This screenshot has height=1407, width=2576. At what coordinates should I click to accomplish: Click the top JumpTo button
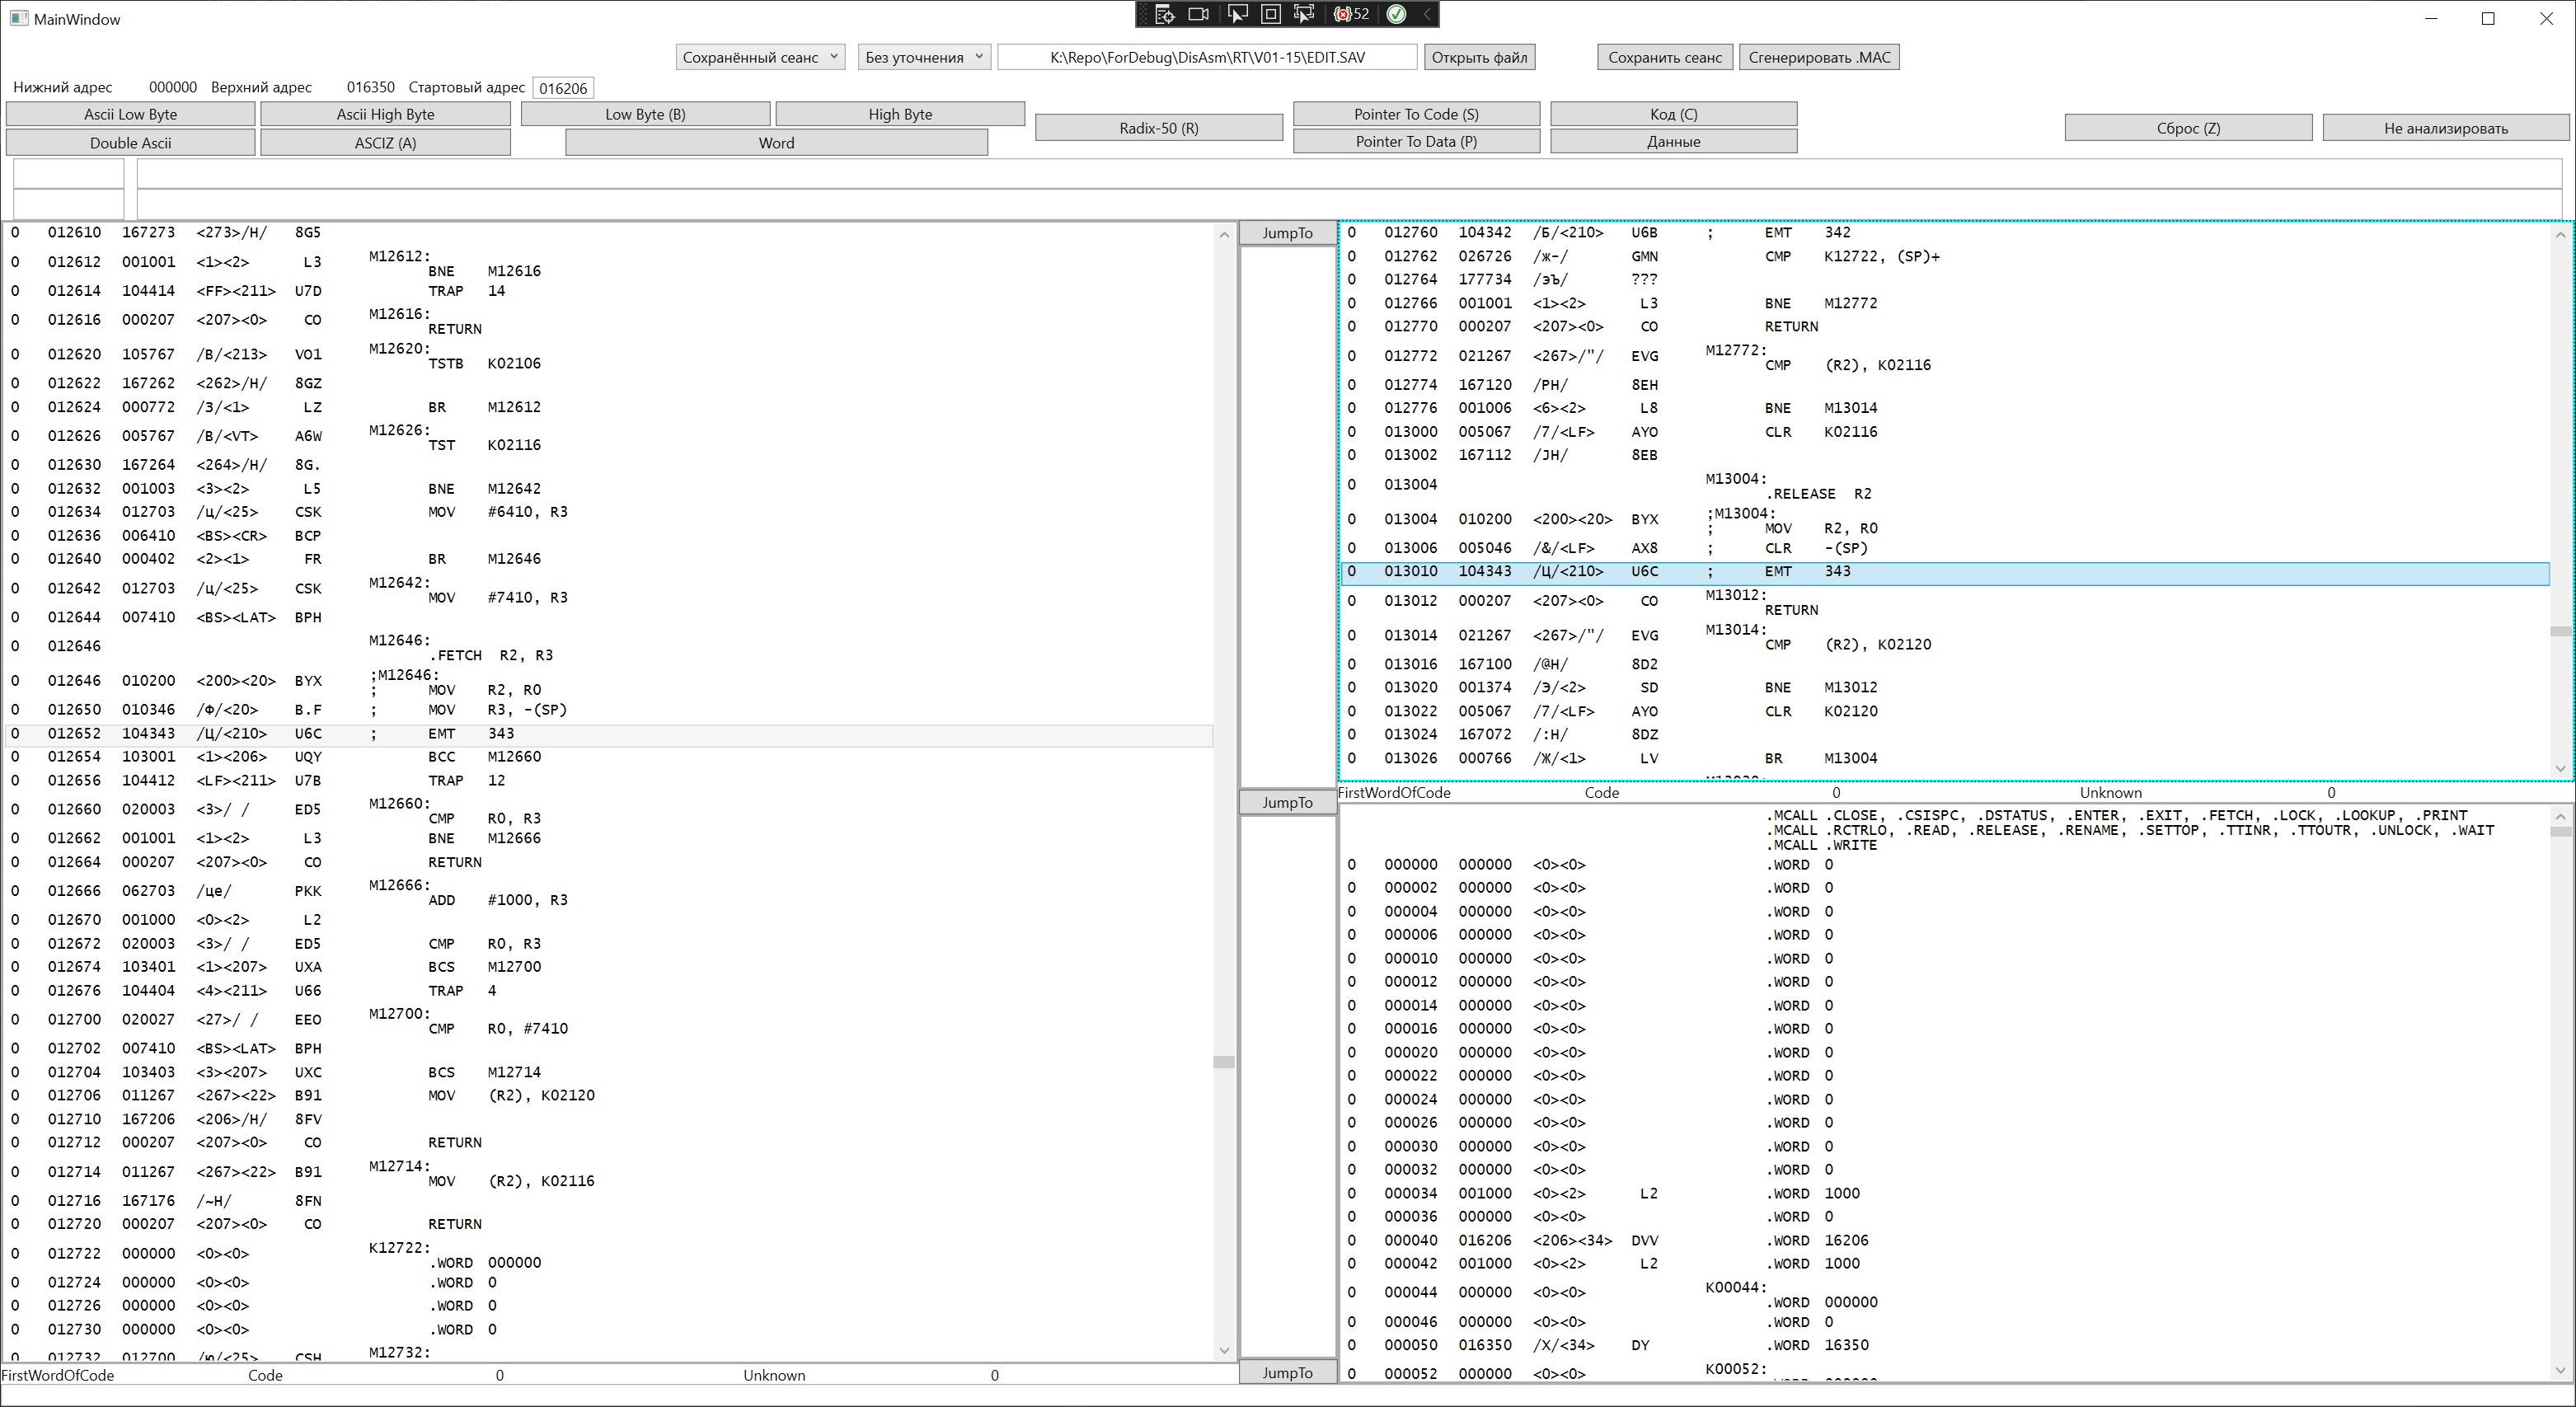coord(1286,233)
